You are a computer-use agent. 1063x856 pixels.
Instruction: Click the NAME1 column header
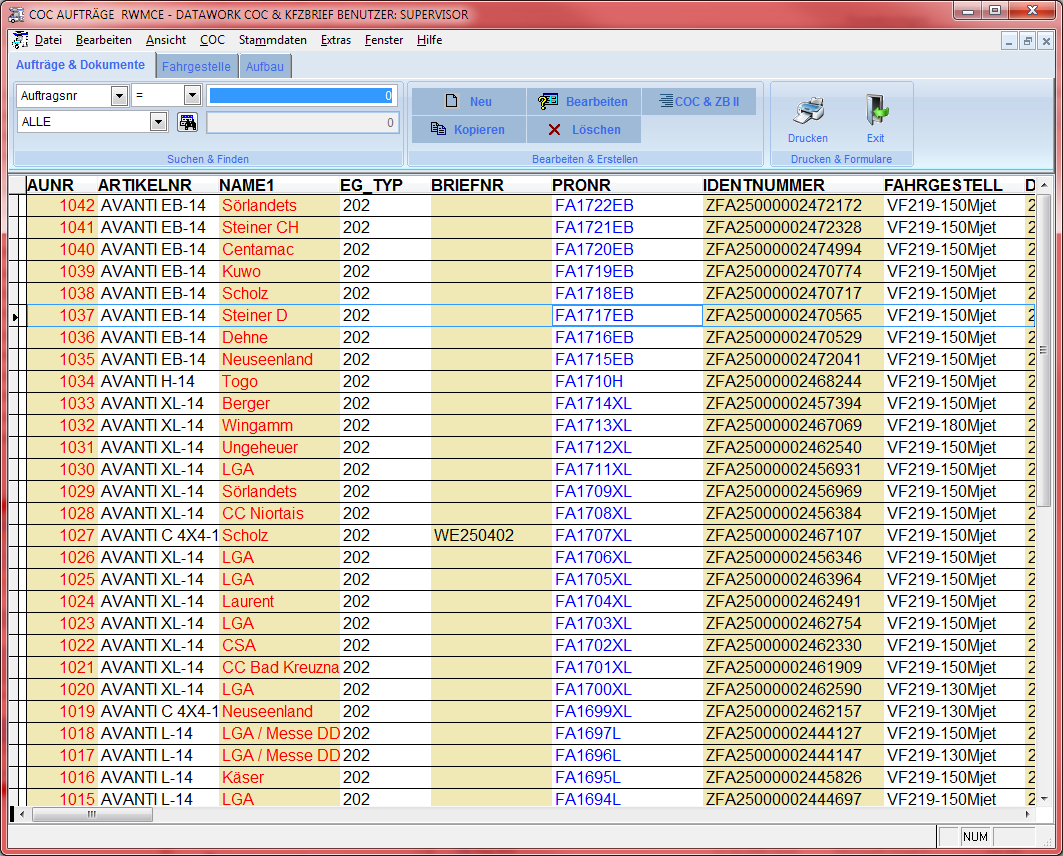pos(279,185)
